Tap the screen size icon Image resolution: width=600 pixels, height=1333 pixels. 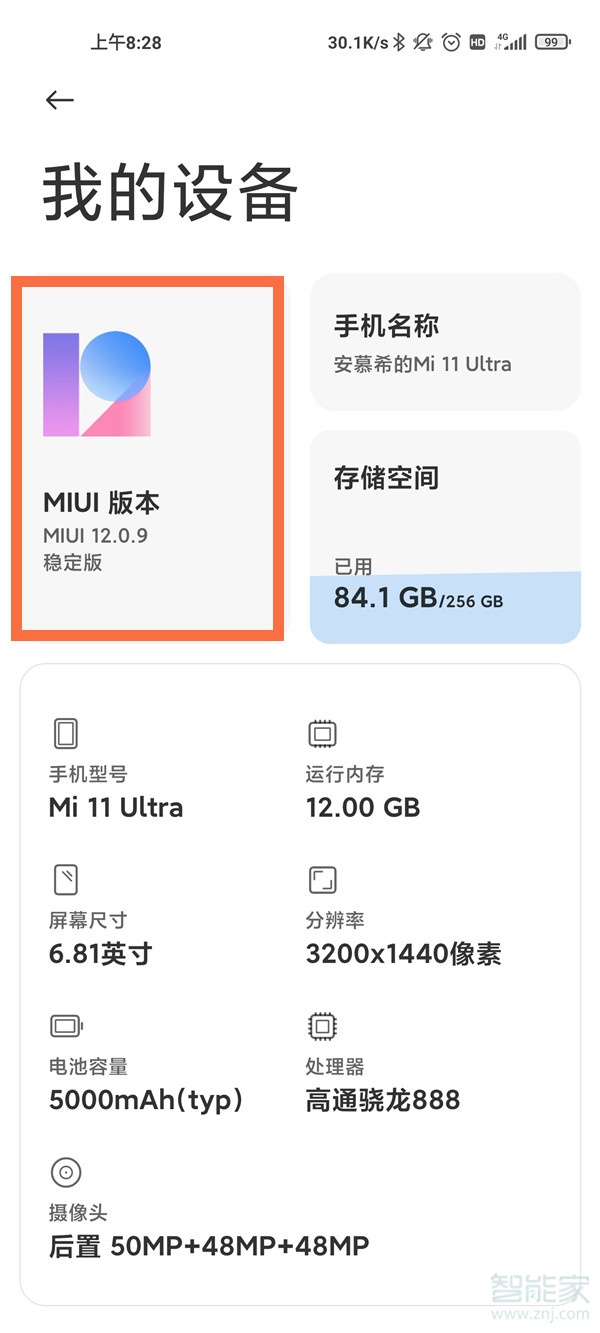66,880
